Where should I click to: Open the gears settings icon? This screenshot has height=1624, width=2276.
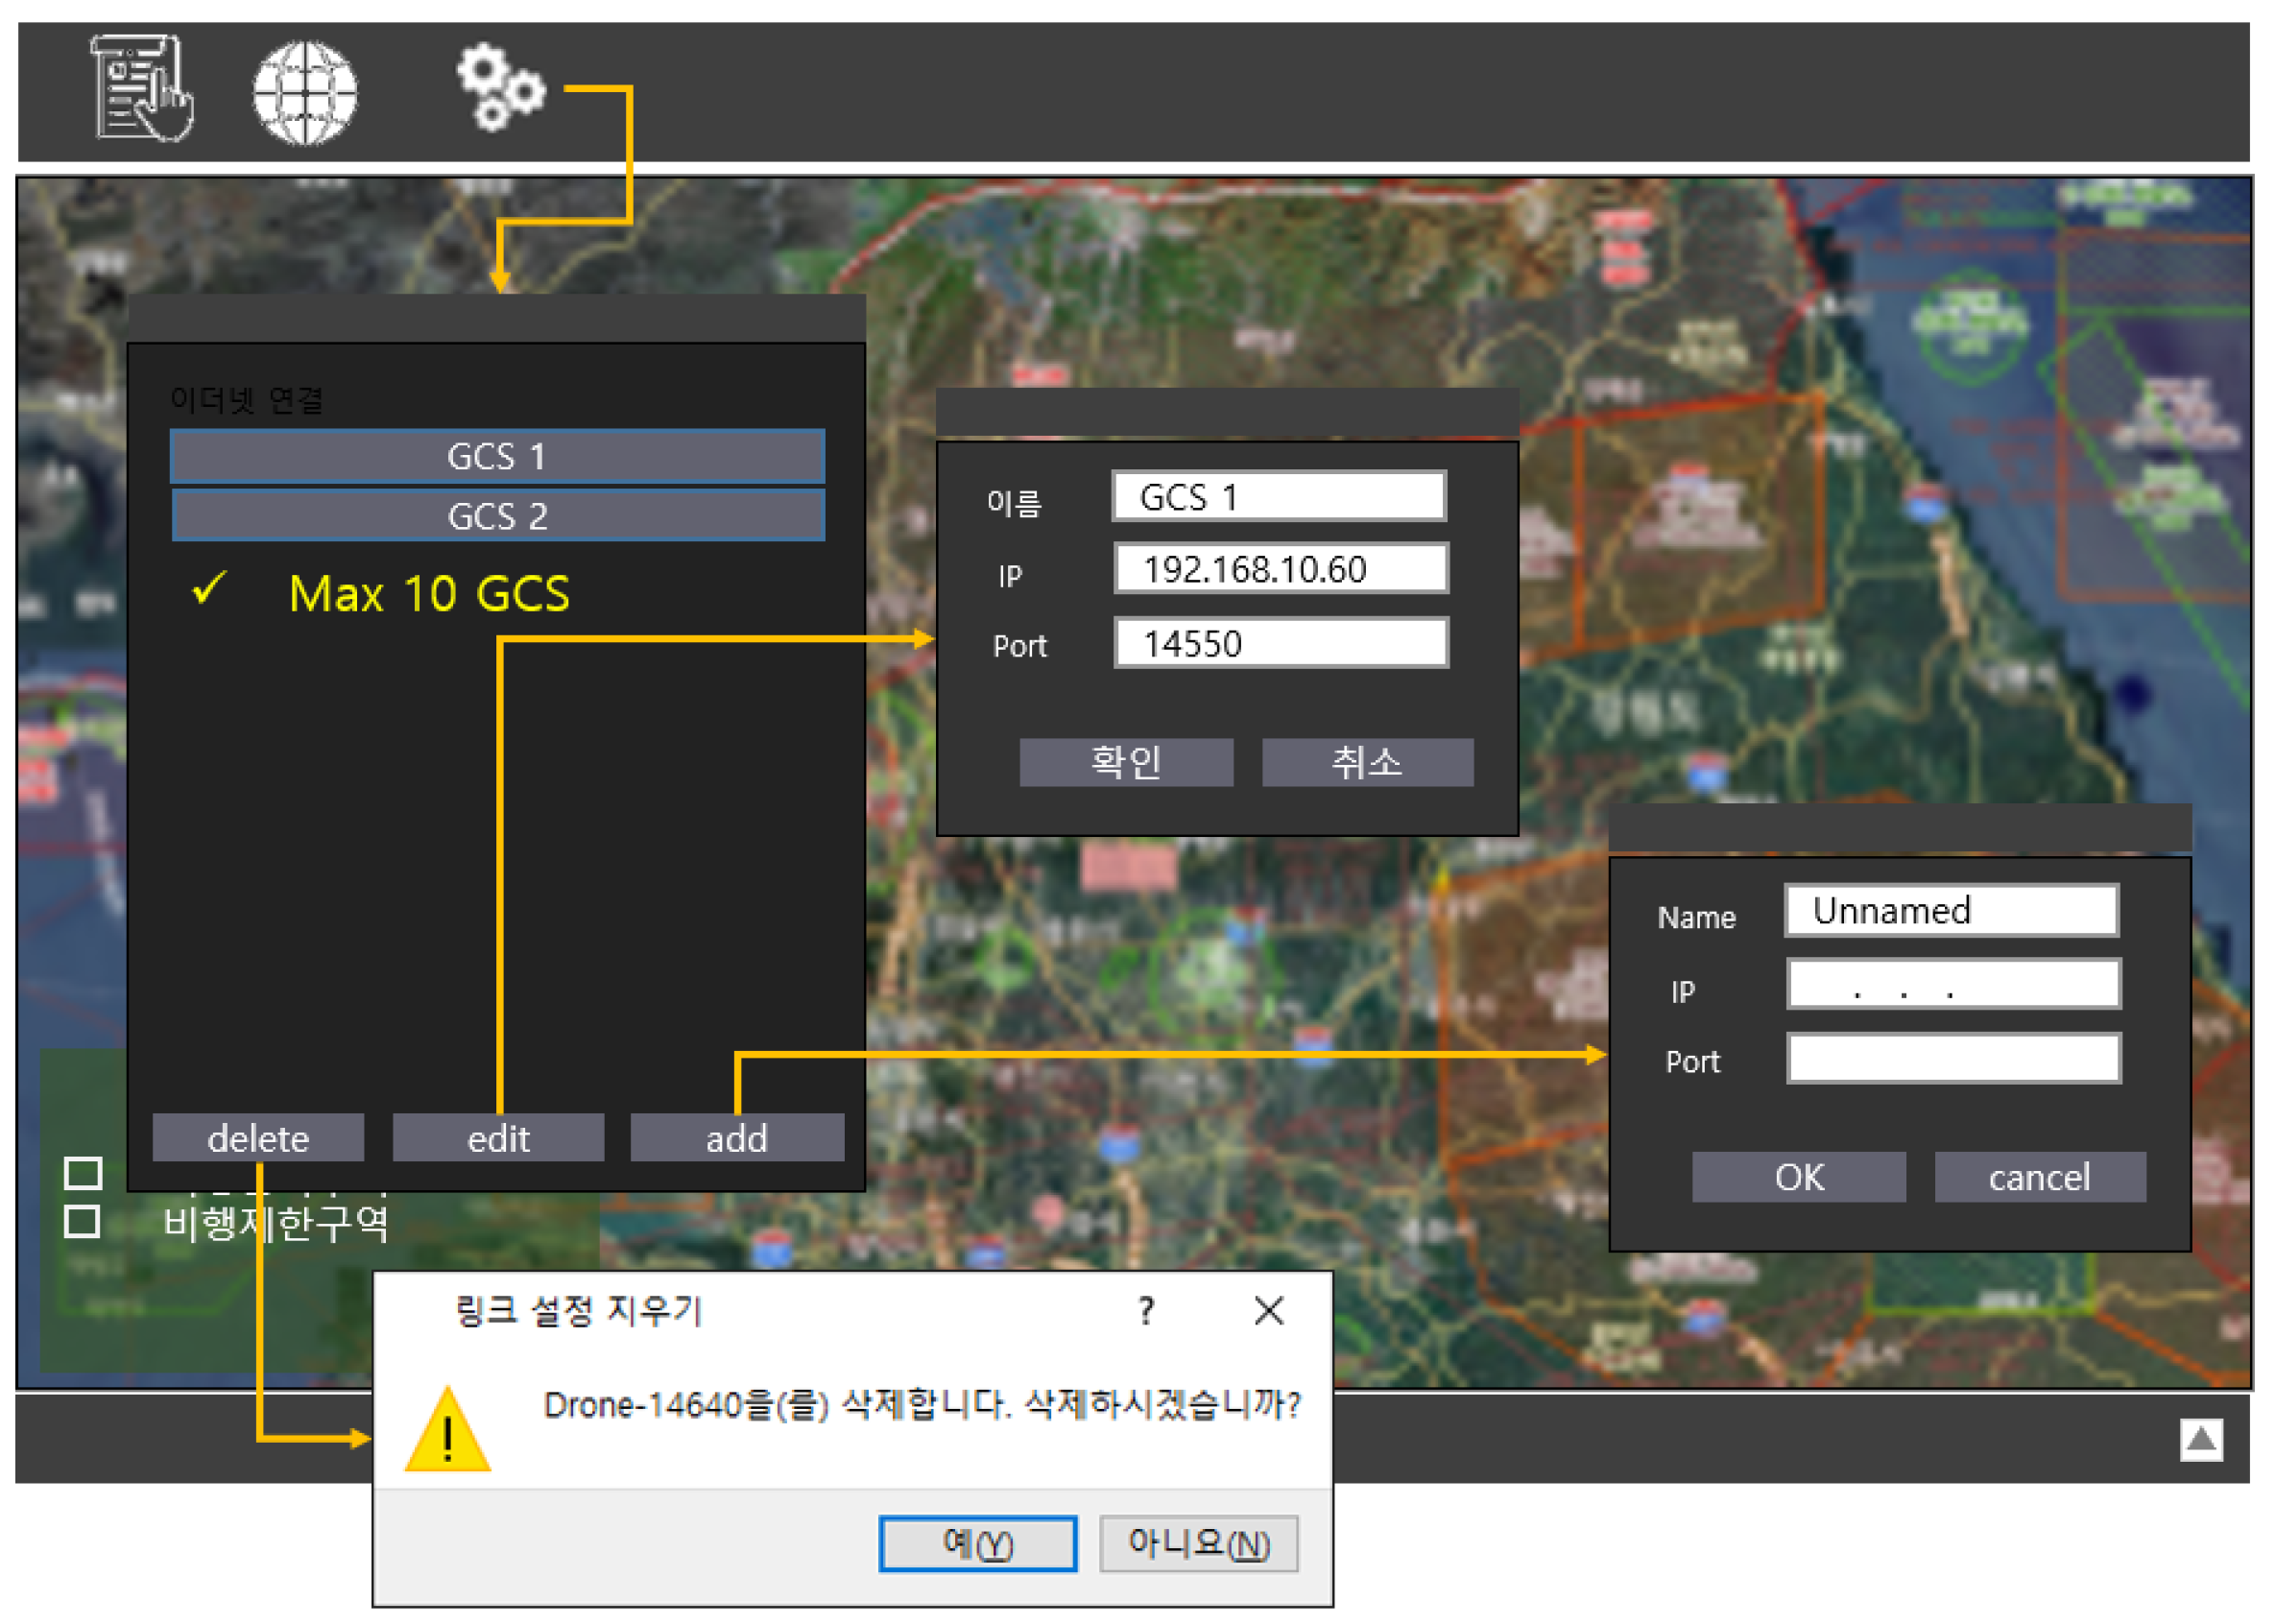(500, 86)
